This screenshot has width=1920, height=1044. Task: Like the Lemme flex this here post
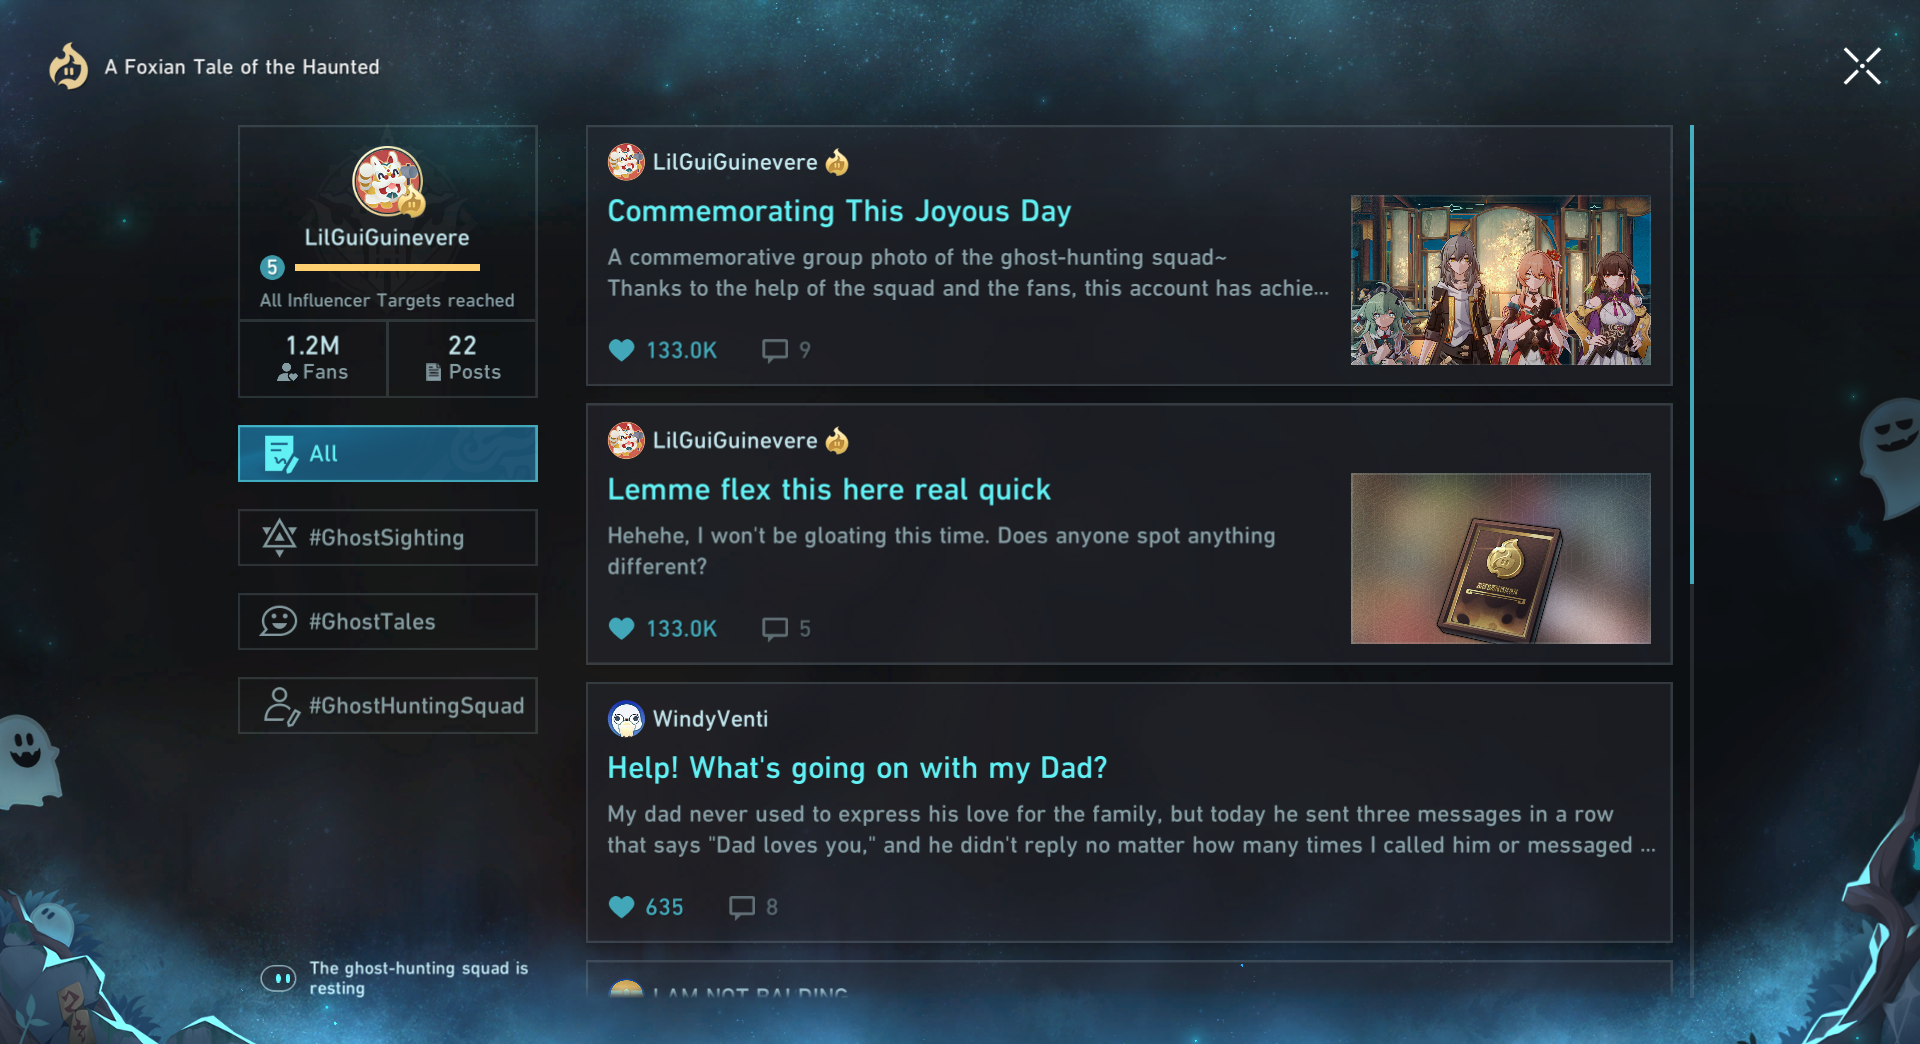(x=621, y=628)
